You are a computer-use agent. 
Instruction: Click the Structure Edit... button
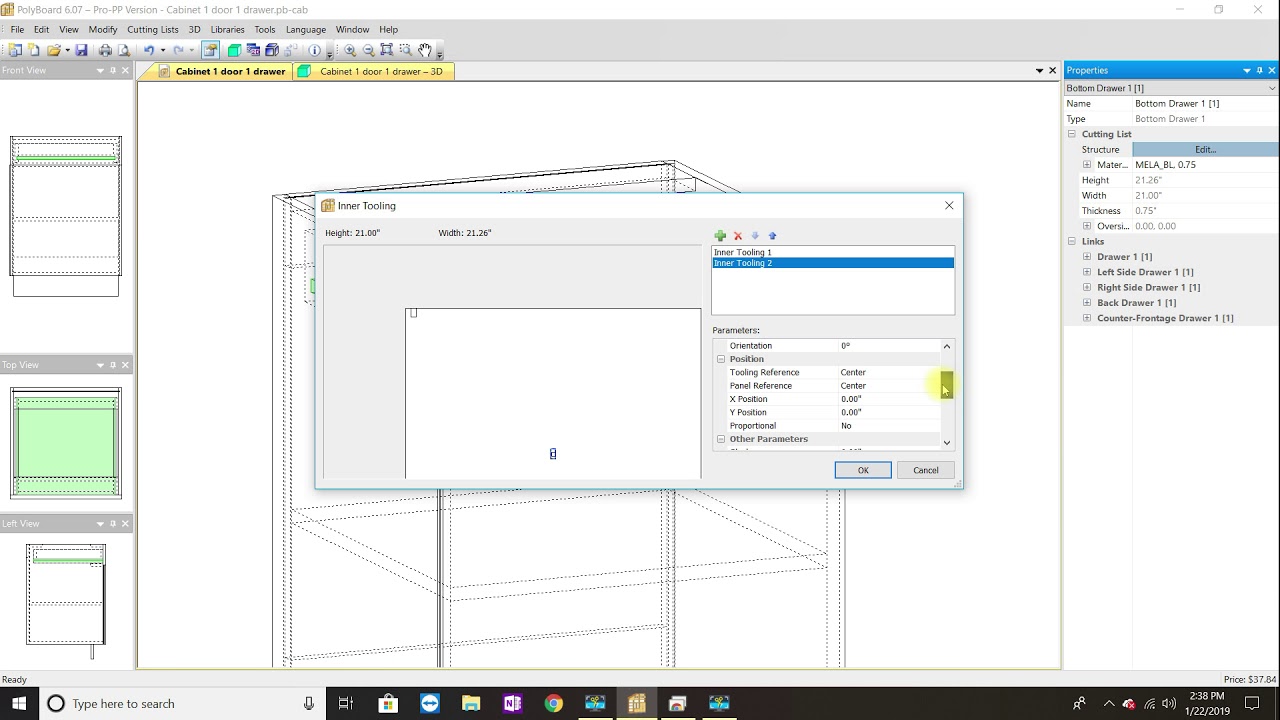coord(1205,149)
